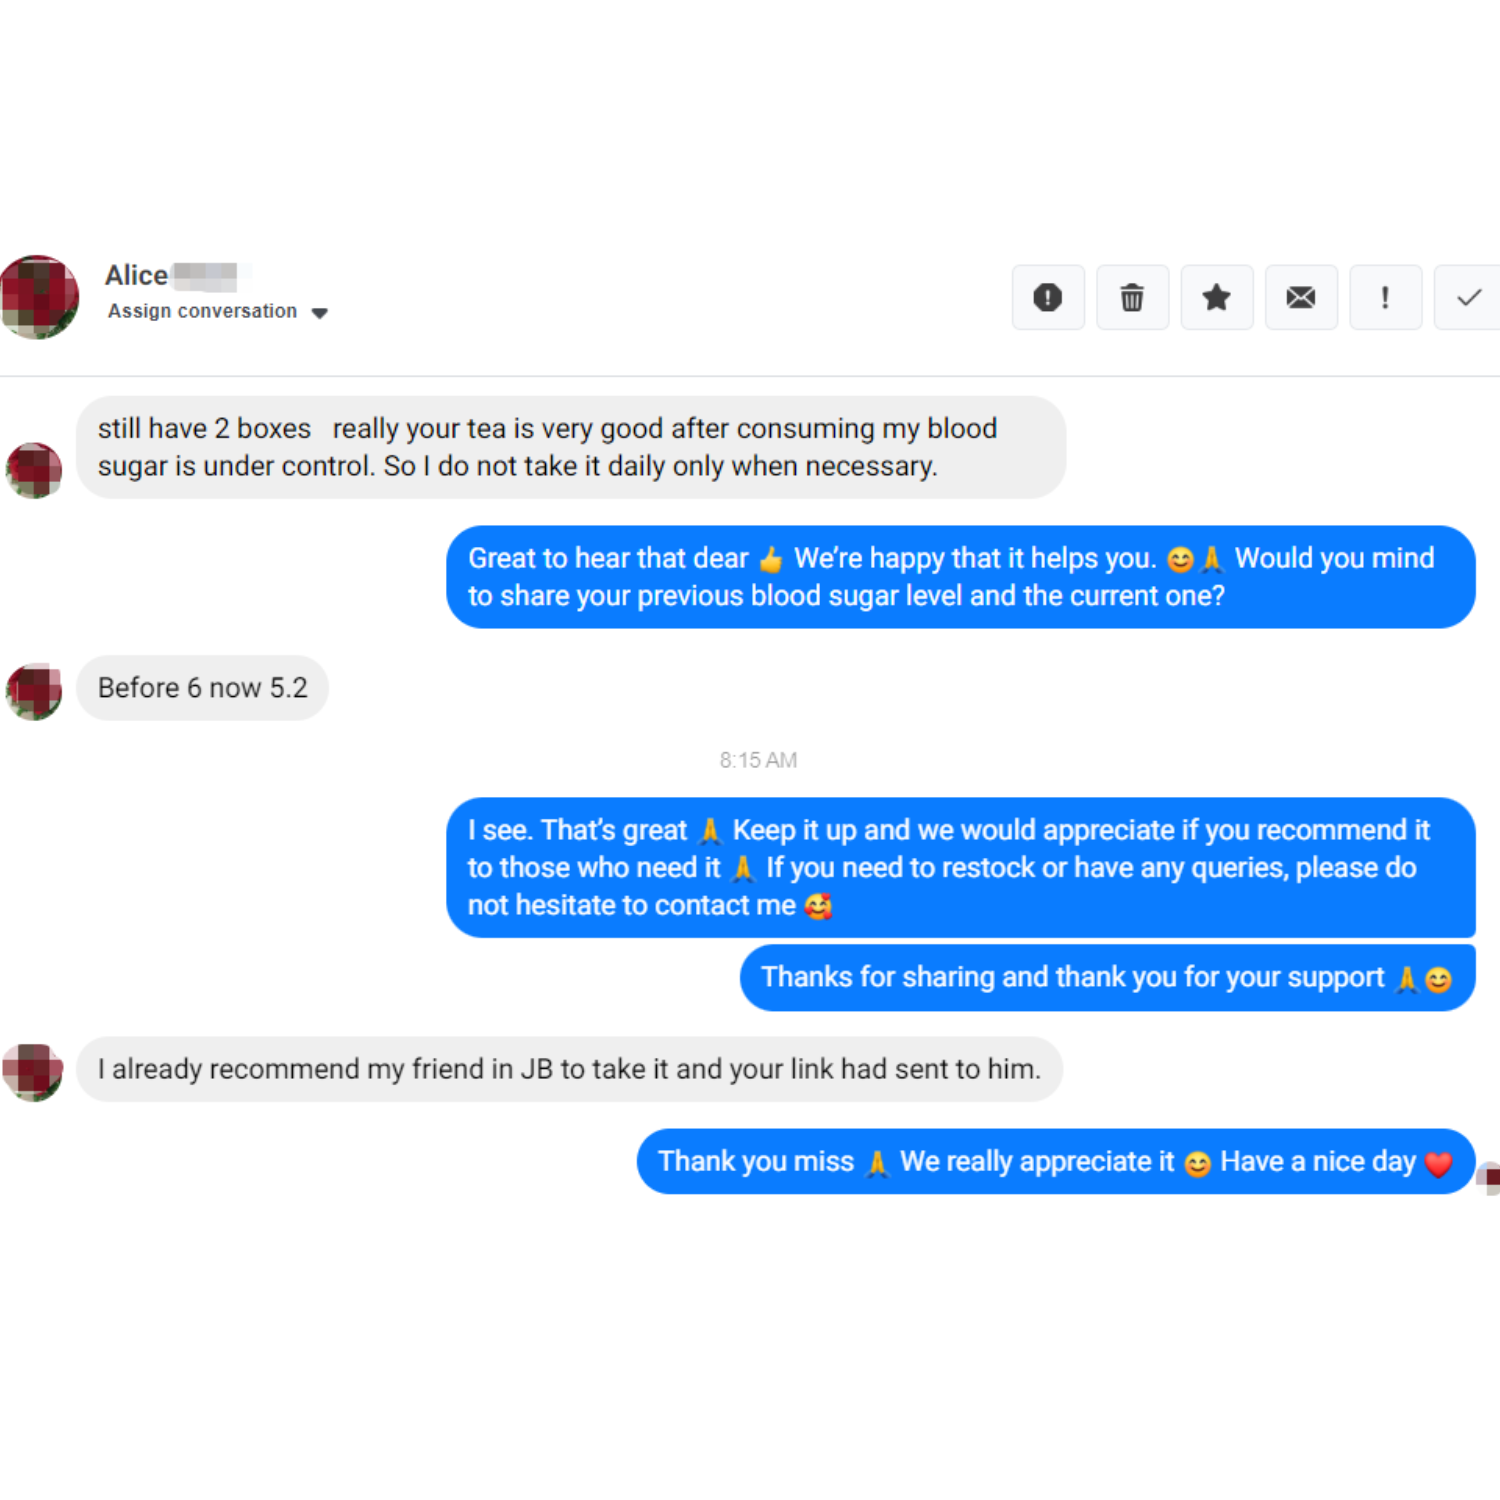Click the Alice contact name

click(137, 275)
